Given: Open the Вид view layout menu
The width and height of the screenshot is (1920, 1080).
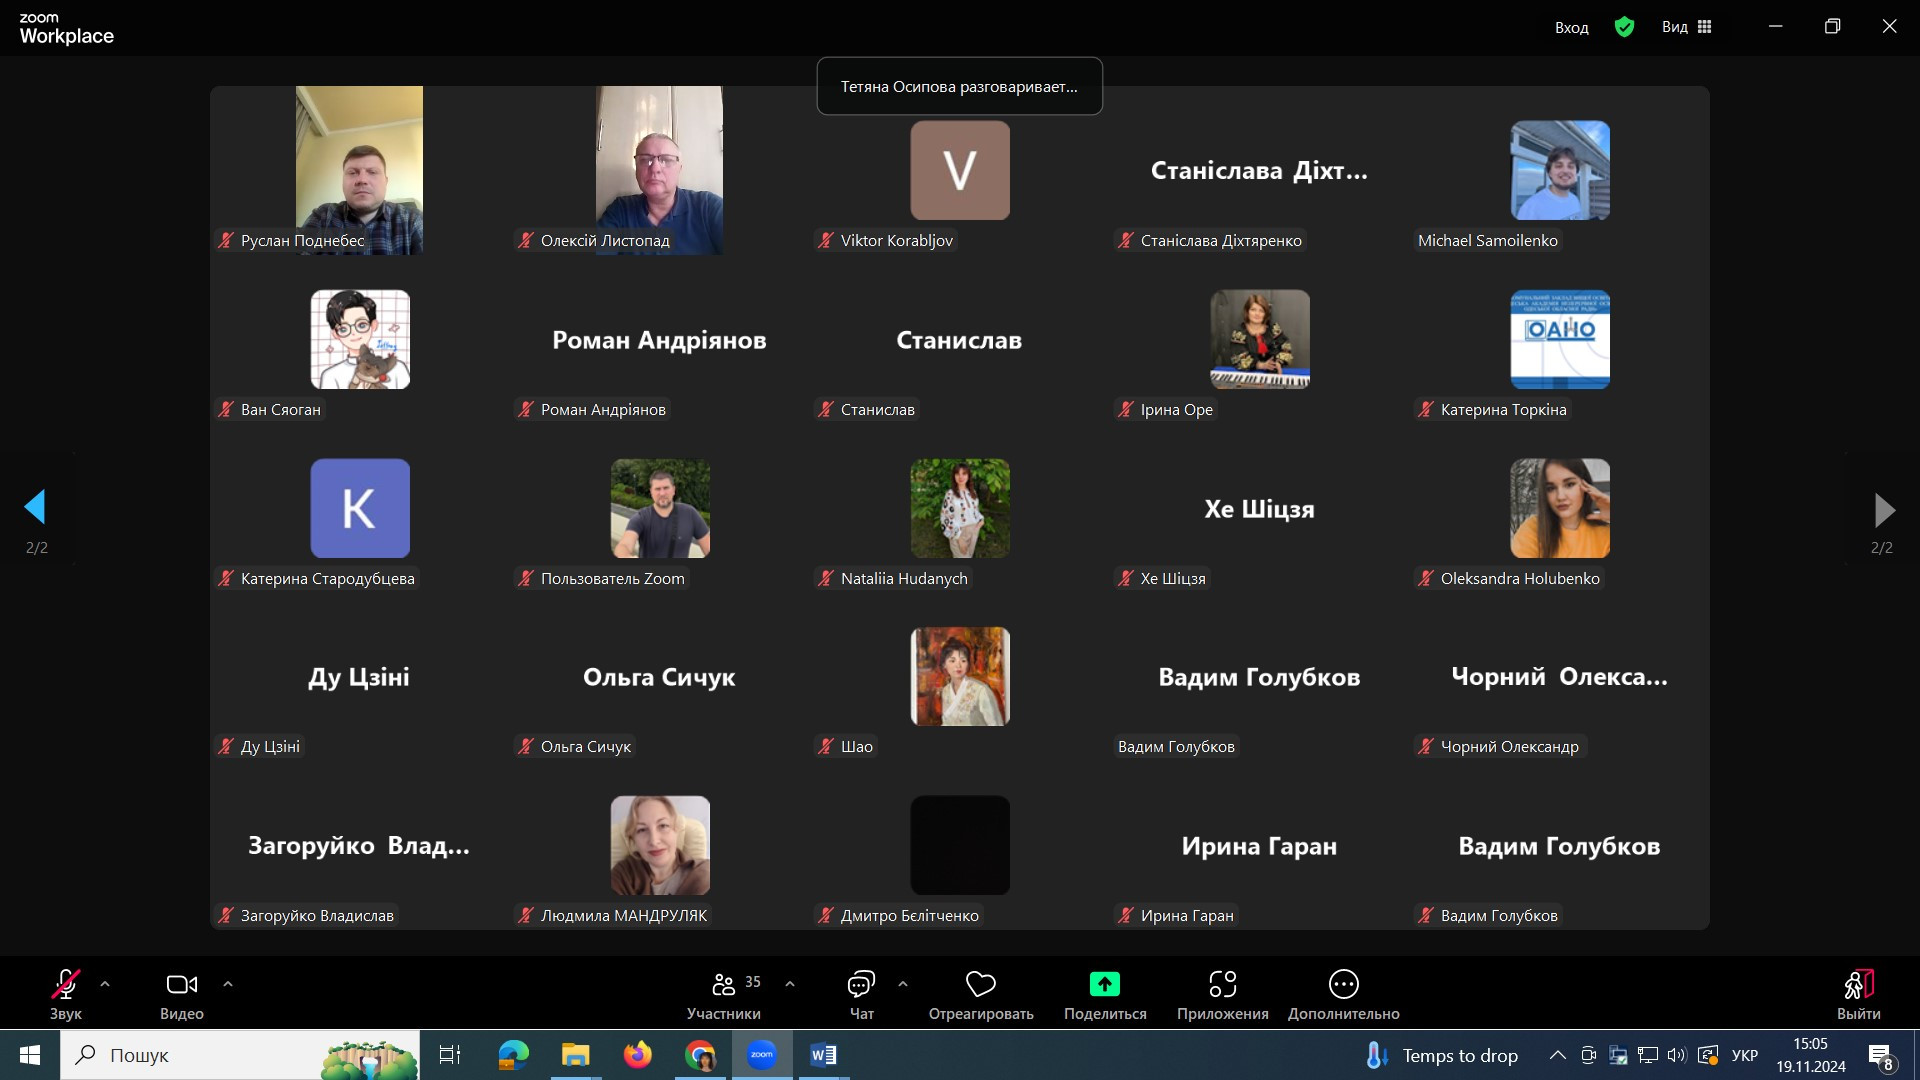Looking at the screenshot, I should pos(1687,27).
